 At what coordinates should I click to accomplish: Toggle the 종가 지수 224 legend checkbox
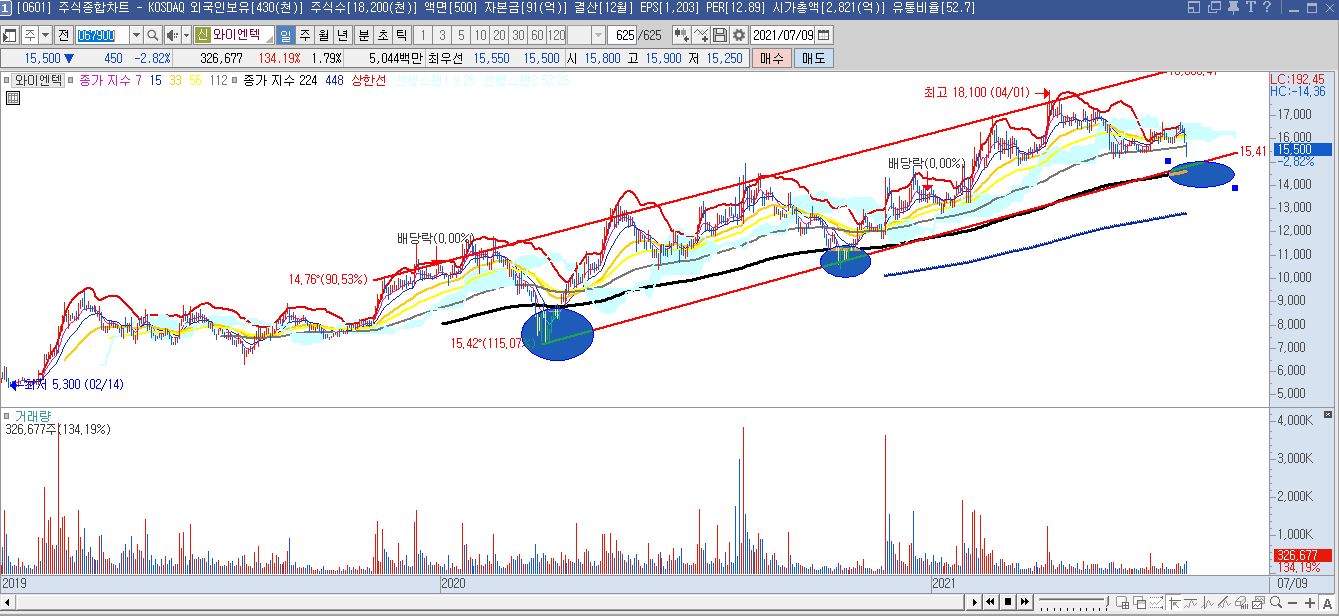tap(234, 80)
